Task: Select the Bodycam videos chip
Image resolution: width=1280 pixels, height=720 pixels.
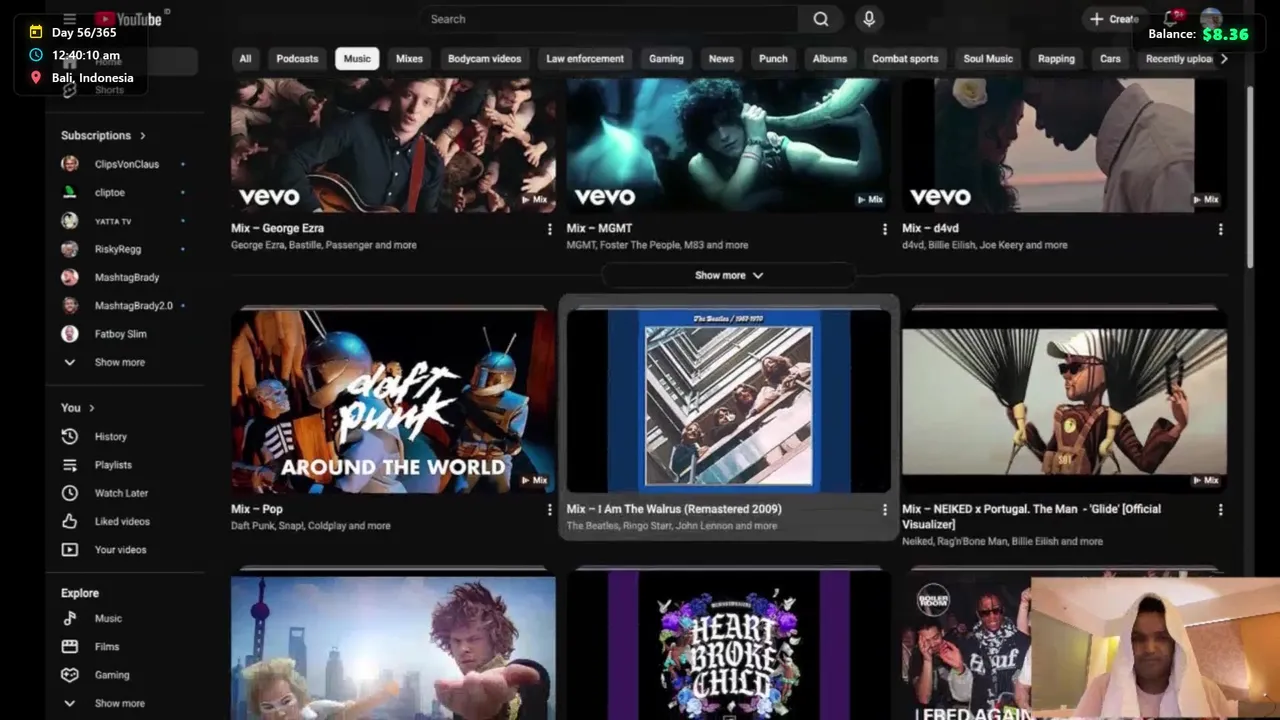Action: (x=484, y=58)
